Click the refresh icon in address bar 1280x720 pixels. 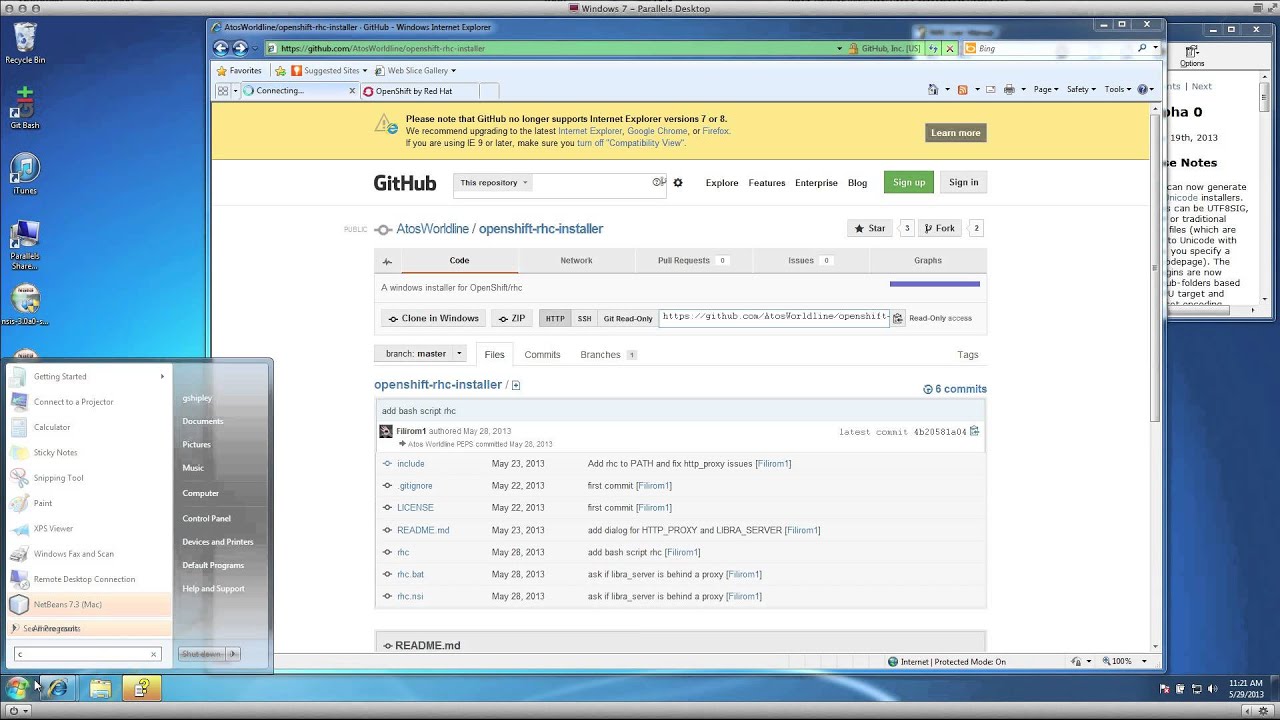(x=933, y=48)
